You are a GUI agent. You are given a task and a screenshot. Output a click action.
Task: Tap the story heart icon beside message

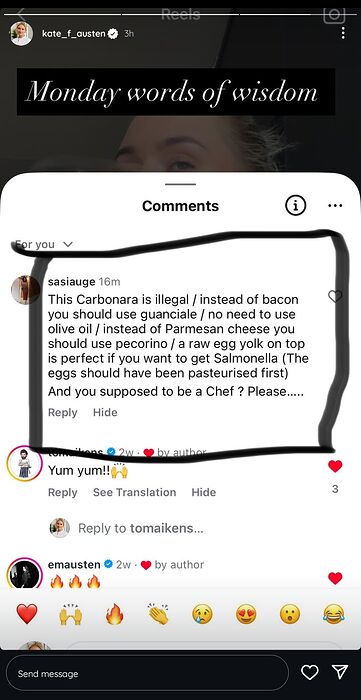point(310,672)
